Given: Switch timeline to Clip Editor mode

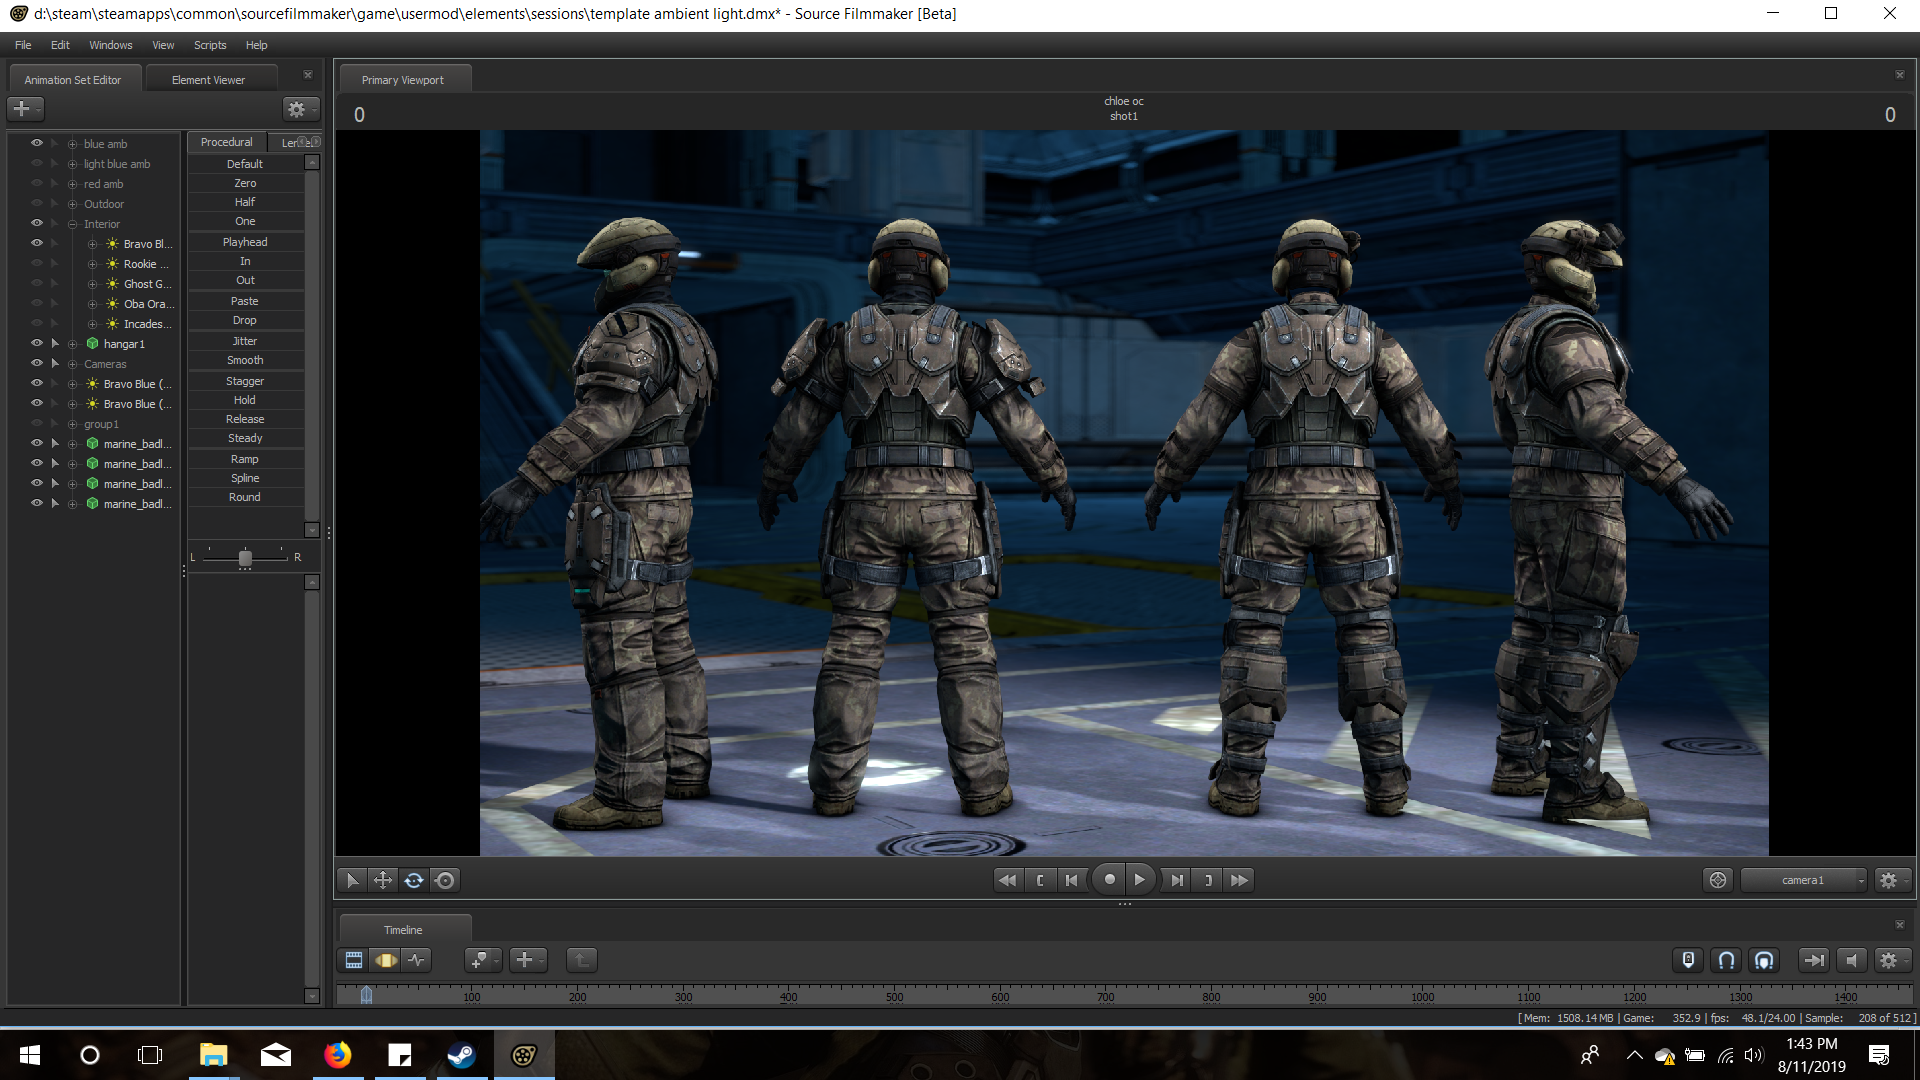Looking at the screenshot, I should pyautogui.click(x=354, y=960).
